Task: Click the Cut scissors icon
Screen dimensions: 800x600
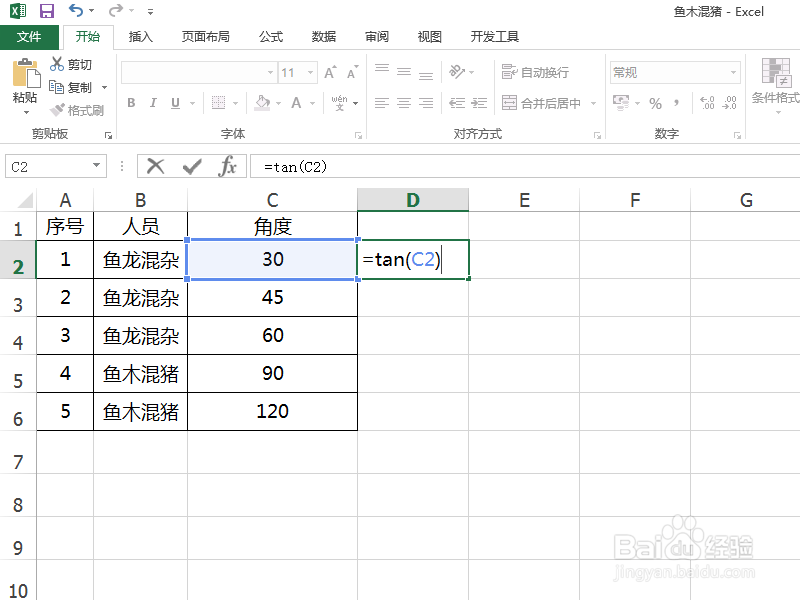Action: point(56,64)
